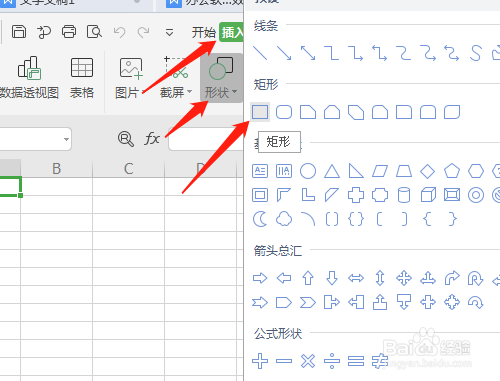The height and width of the screenshot is (381, 500).
Task: Select the crescent moon shape
Action: point(260,219)
